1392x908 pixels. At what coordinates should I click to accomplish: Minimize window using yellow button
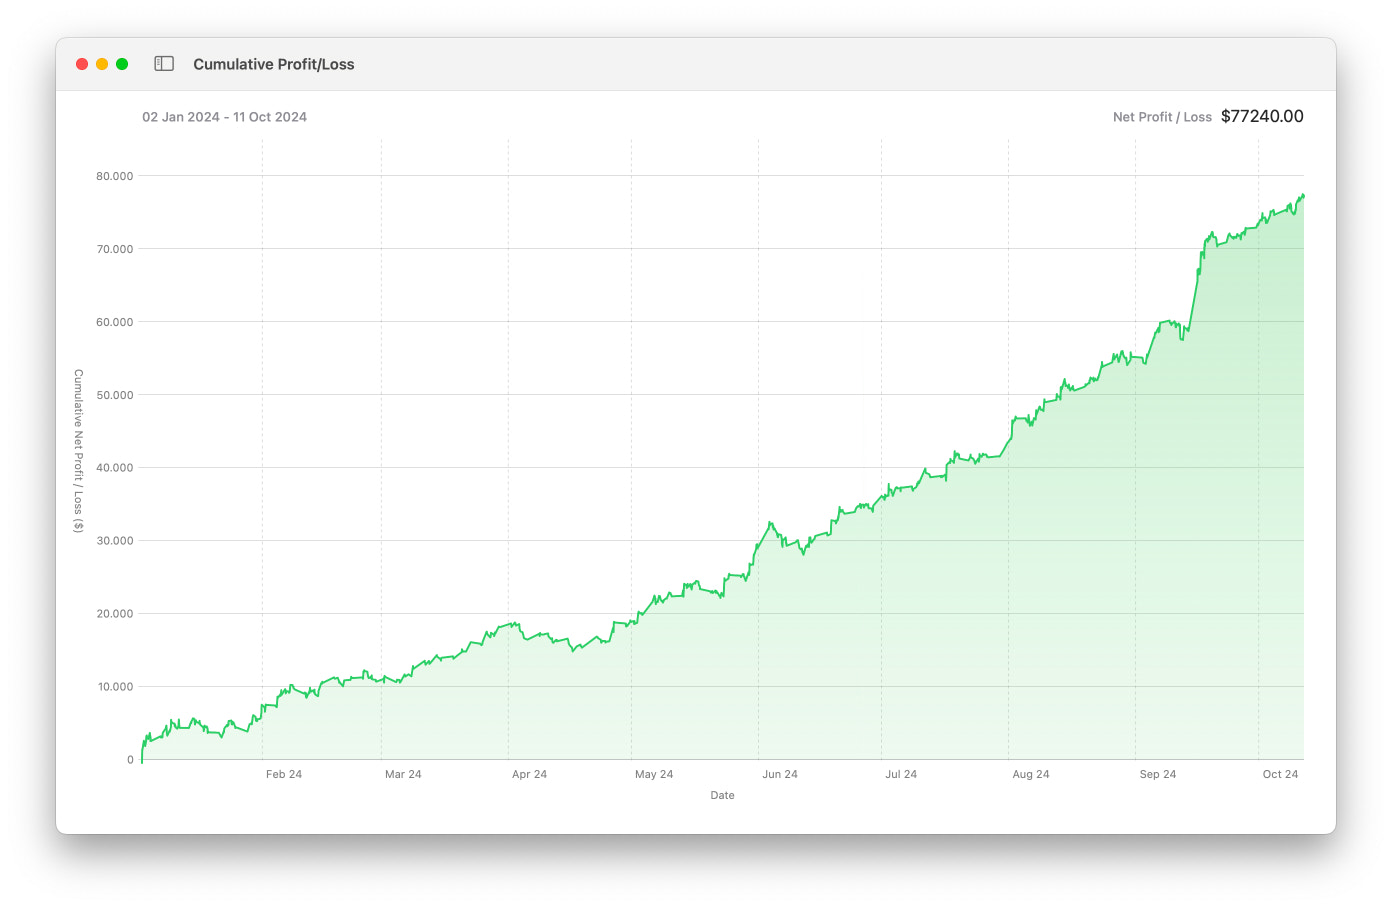(102, 64)
